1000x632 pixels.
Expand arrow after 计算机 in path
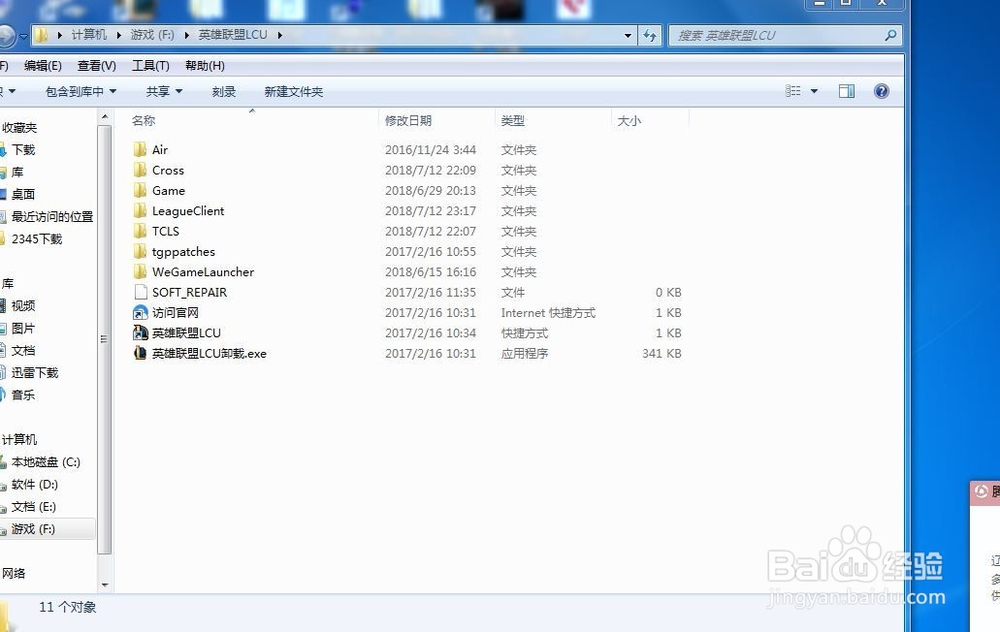tap(119, 35)
